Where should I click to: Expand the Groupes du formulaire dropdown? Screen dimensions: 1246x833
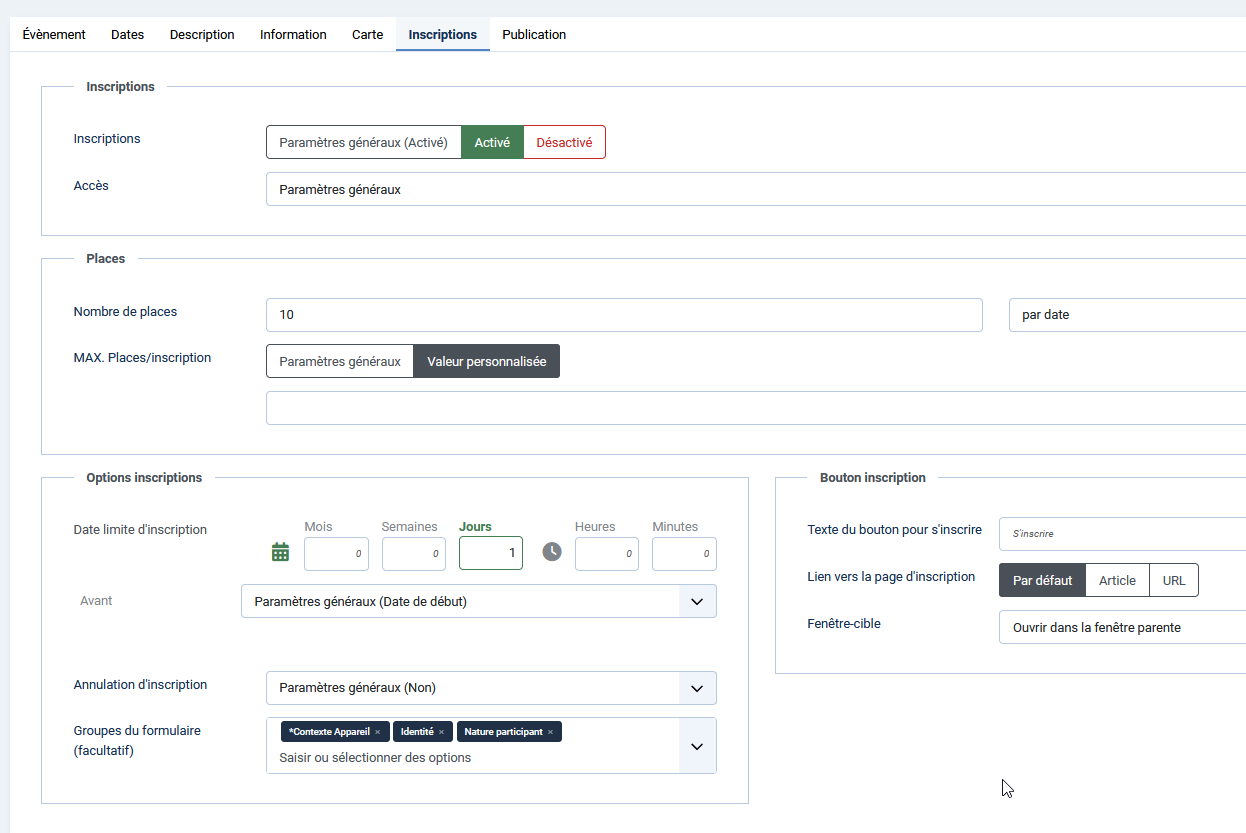coord(697,746)
